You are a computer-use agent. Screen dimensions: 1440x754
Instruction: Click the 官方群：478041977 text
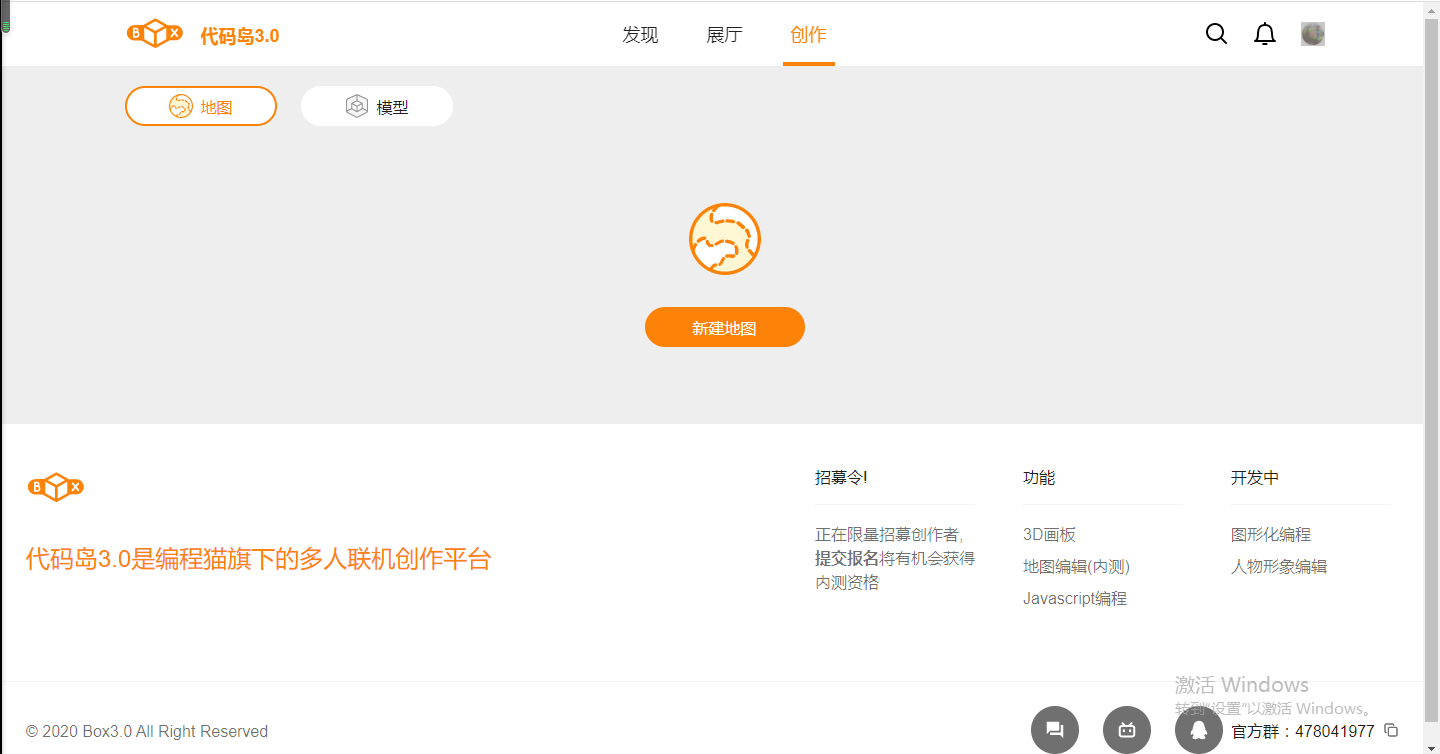point(1303,731)
